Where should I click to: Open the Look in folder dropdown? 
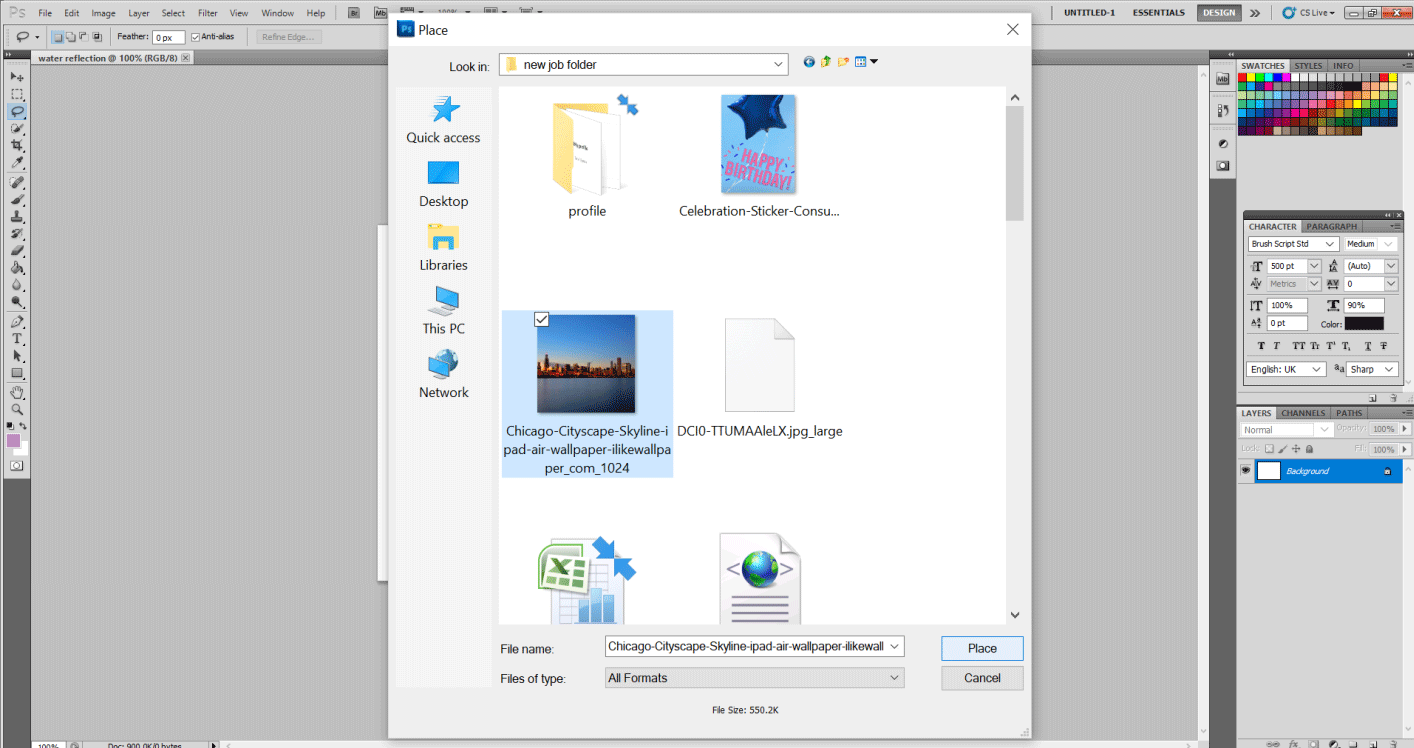click(x=780, y=64)
